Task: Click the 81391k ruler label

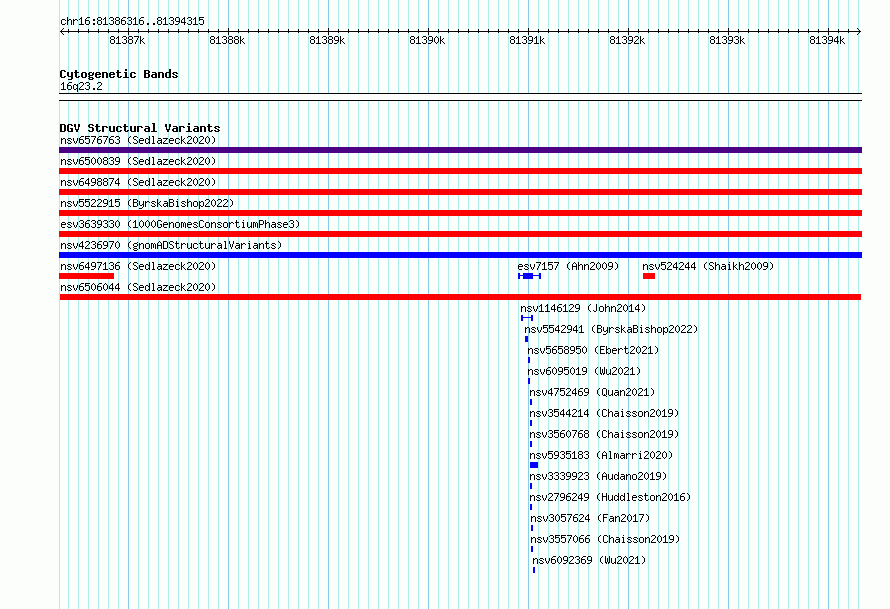Action: [x=527, y=40]
